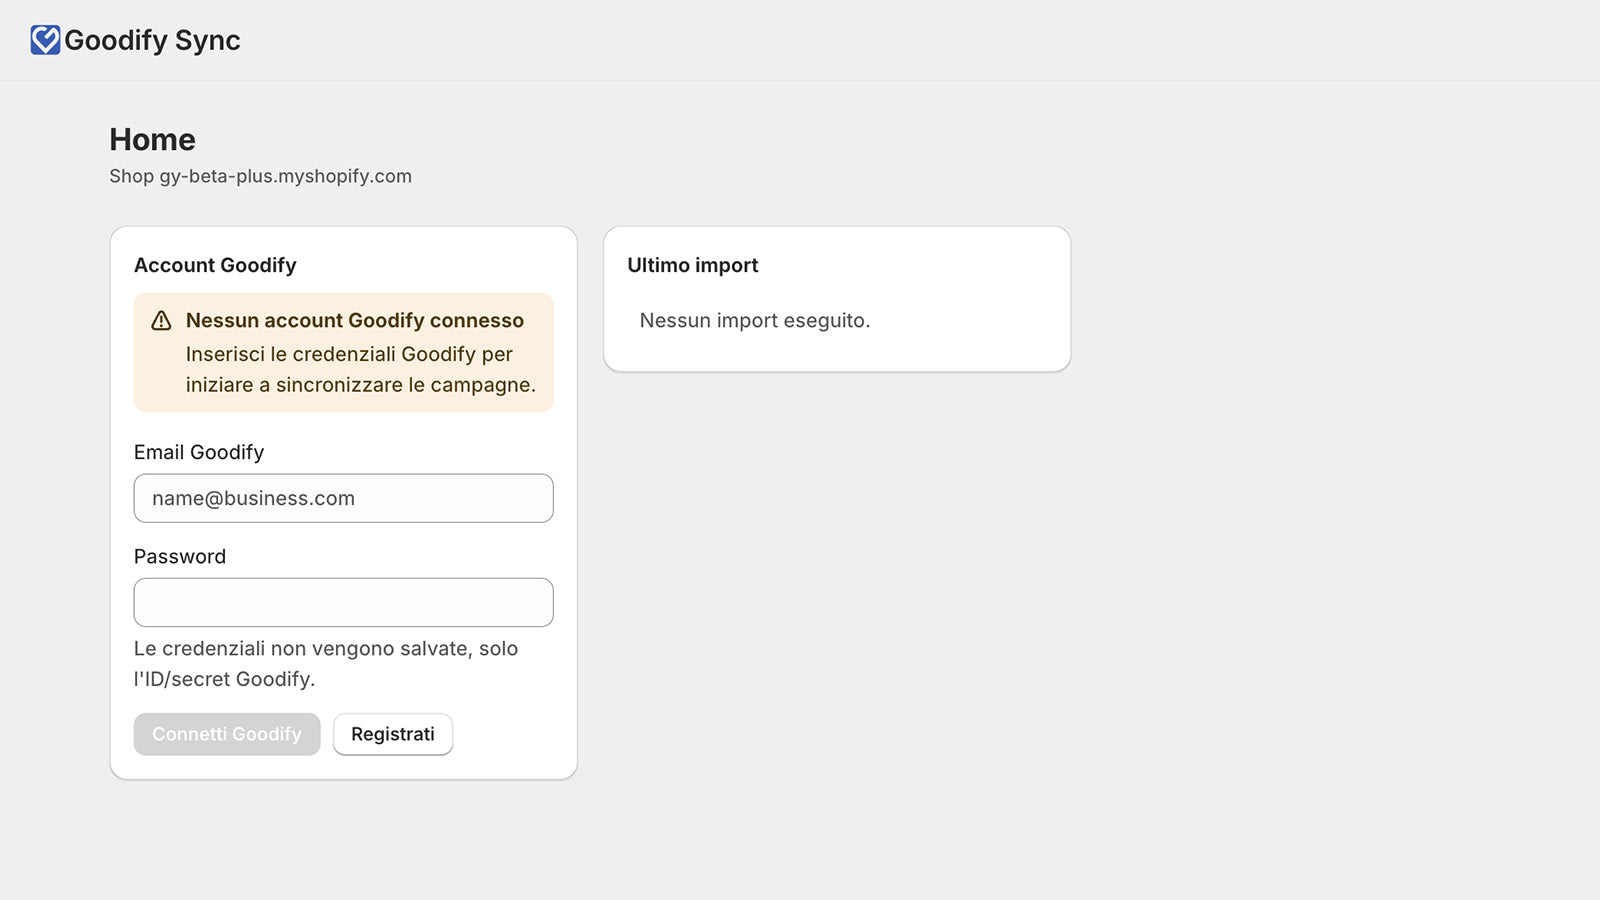Click the Registrati button
Screen dimensions: 1600x900
tap(393, 734)
